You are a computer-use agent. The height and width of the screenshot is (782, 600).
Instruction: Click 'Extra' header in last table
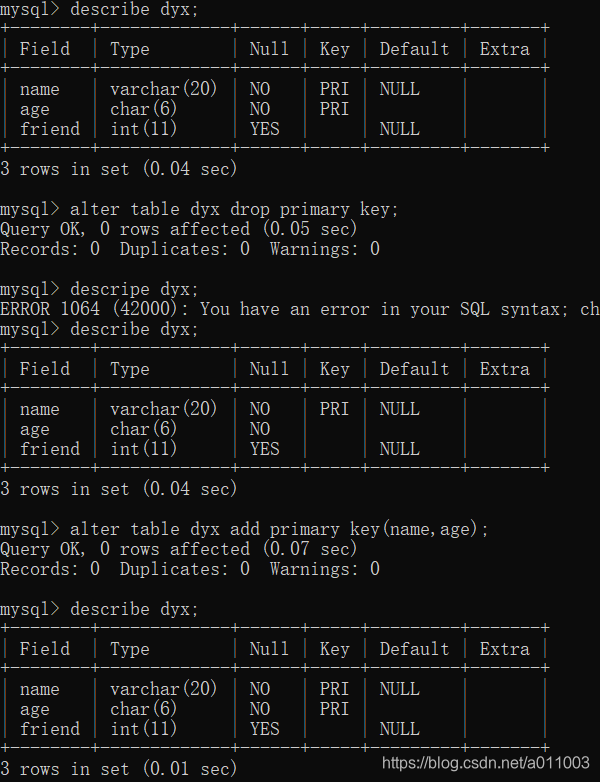(x=505, y=649)
